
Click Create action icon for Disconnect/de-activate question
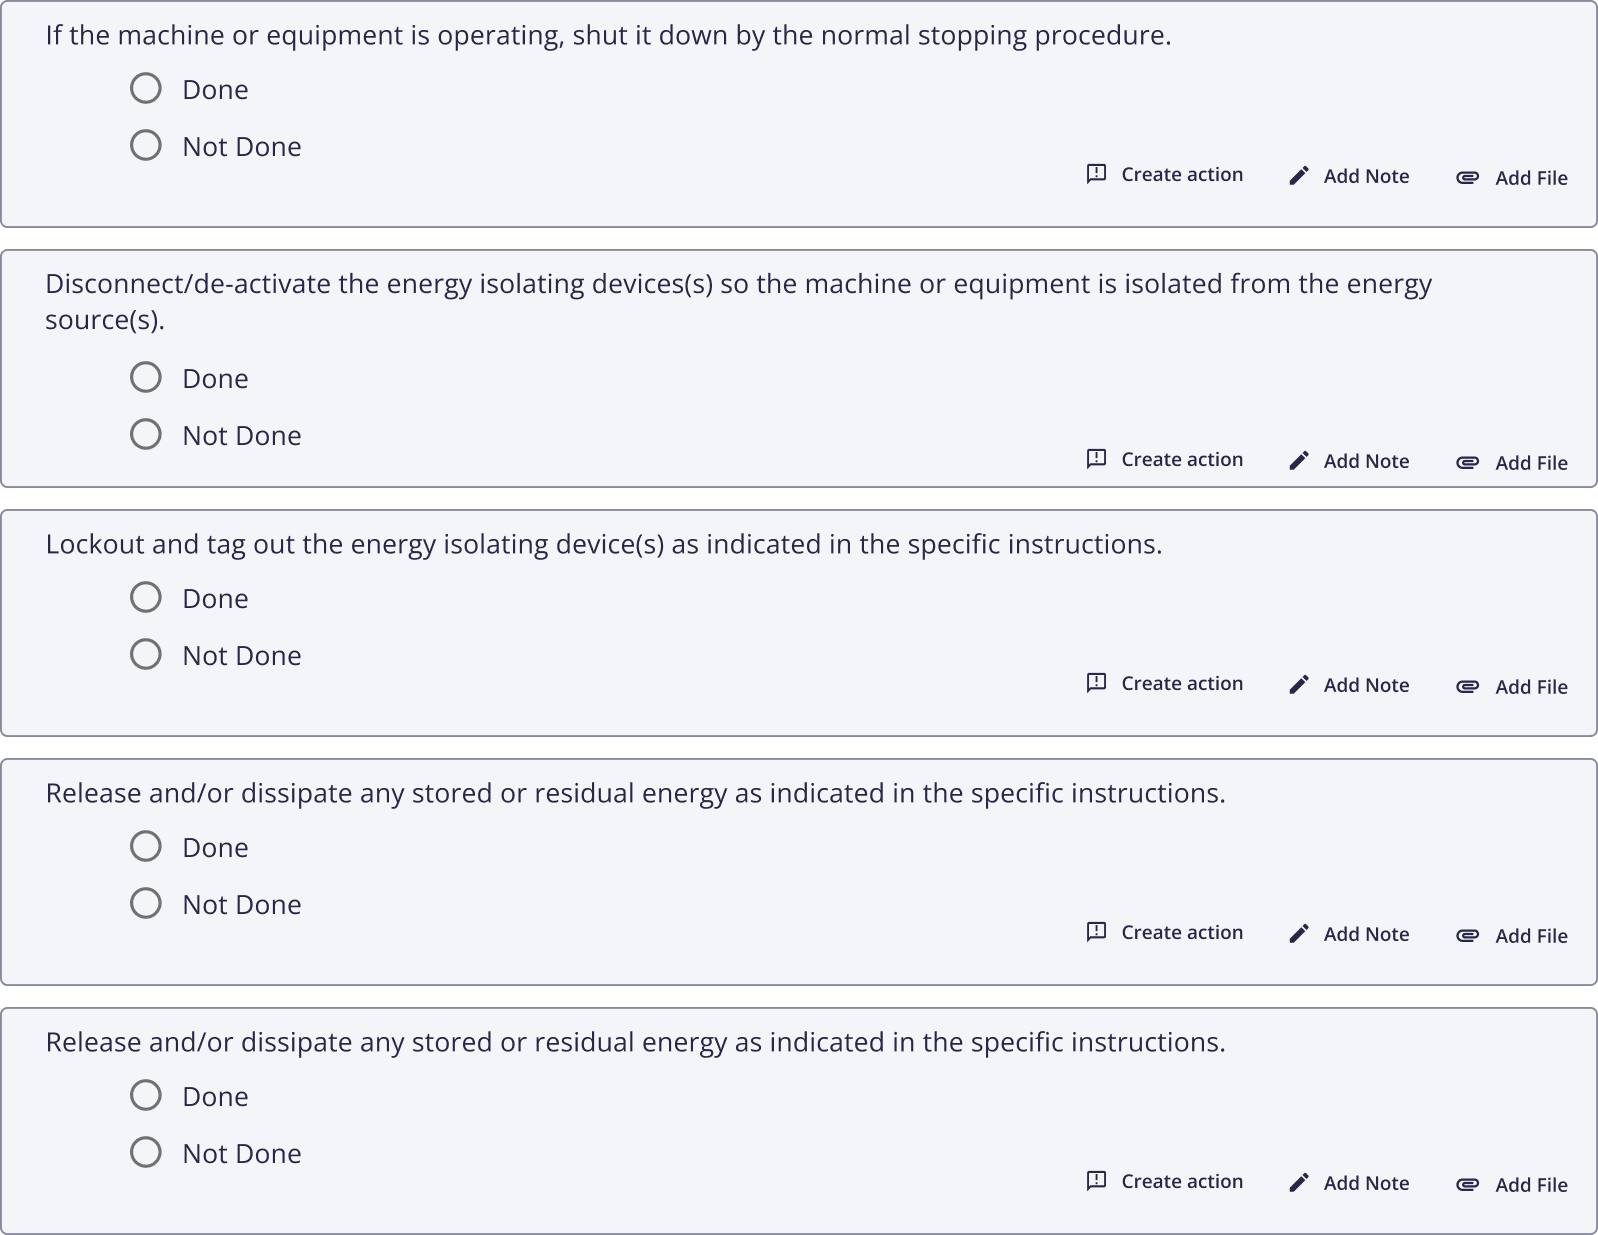1096,459
